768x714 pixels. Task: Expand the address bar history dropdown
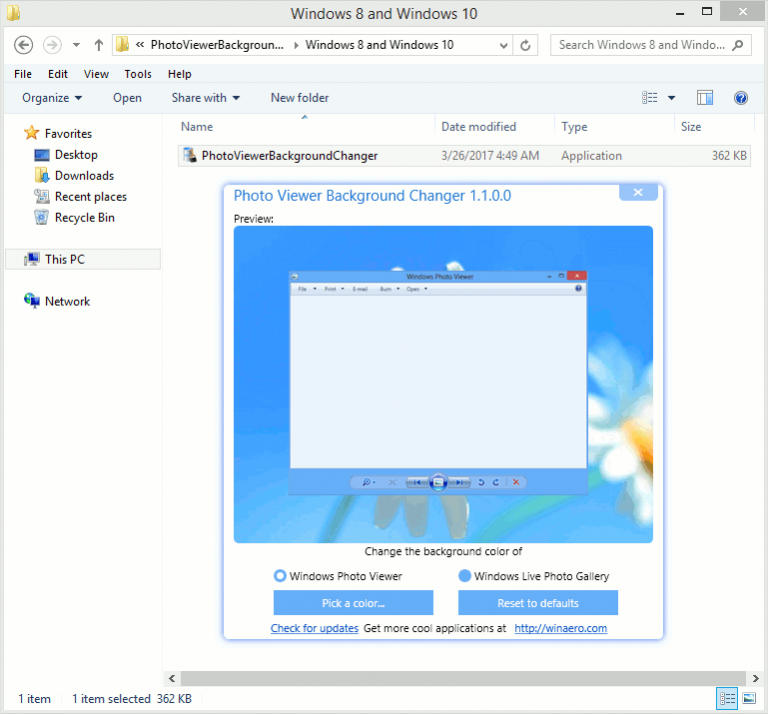pyautogui.click(x=503, y=46)
